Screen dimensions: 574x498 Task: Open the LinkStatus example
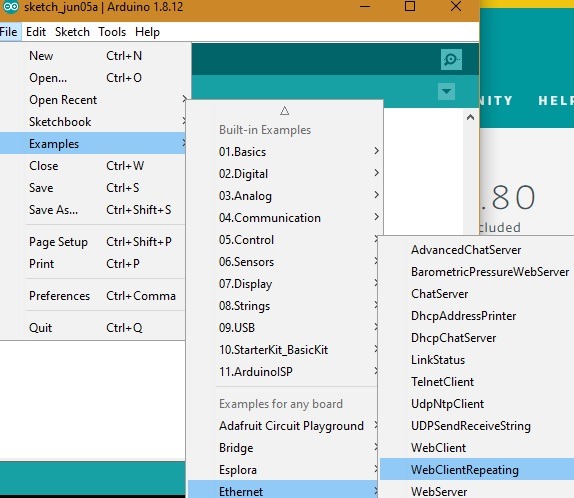click(477, 360)
